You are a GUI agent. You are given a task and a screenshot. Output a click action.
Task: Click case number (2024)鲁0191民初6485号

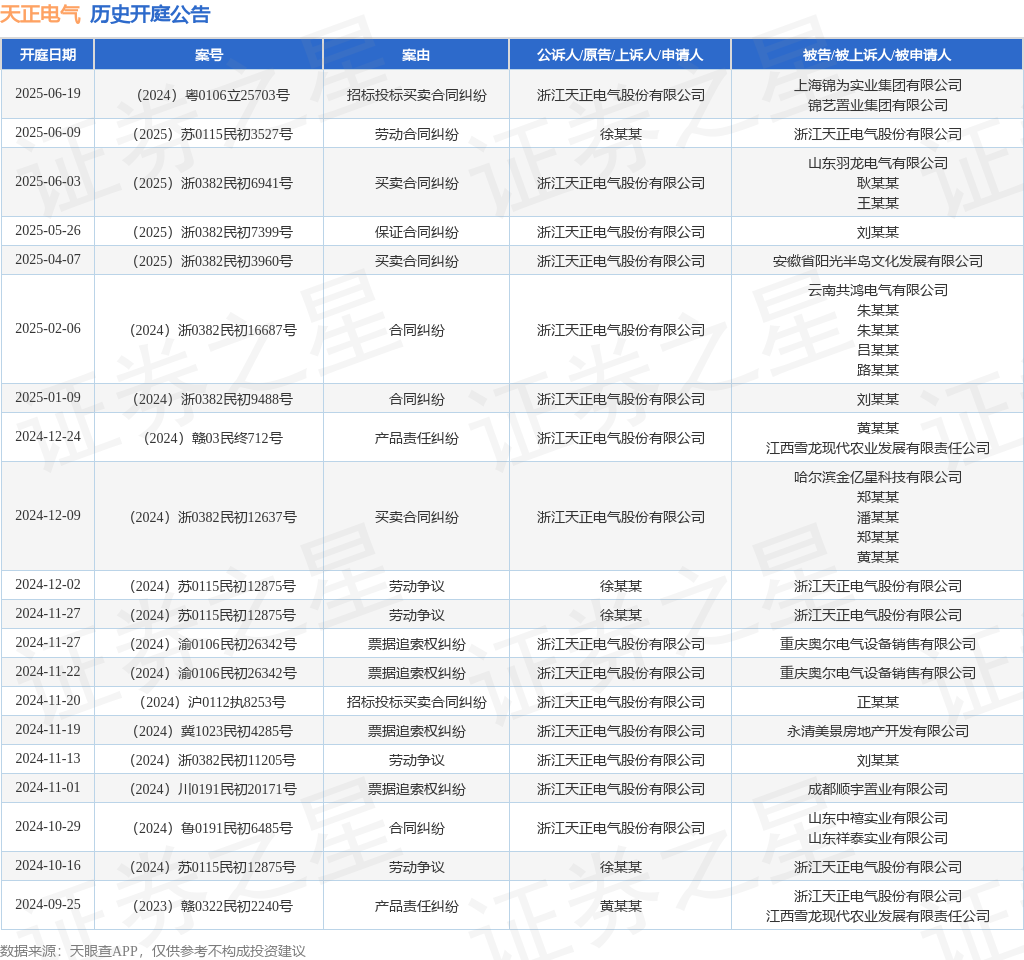click(209, 828)
